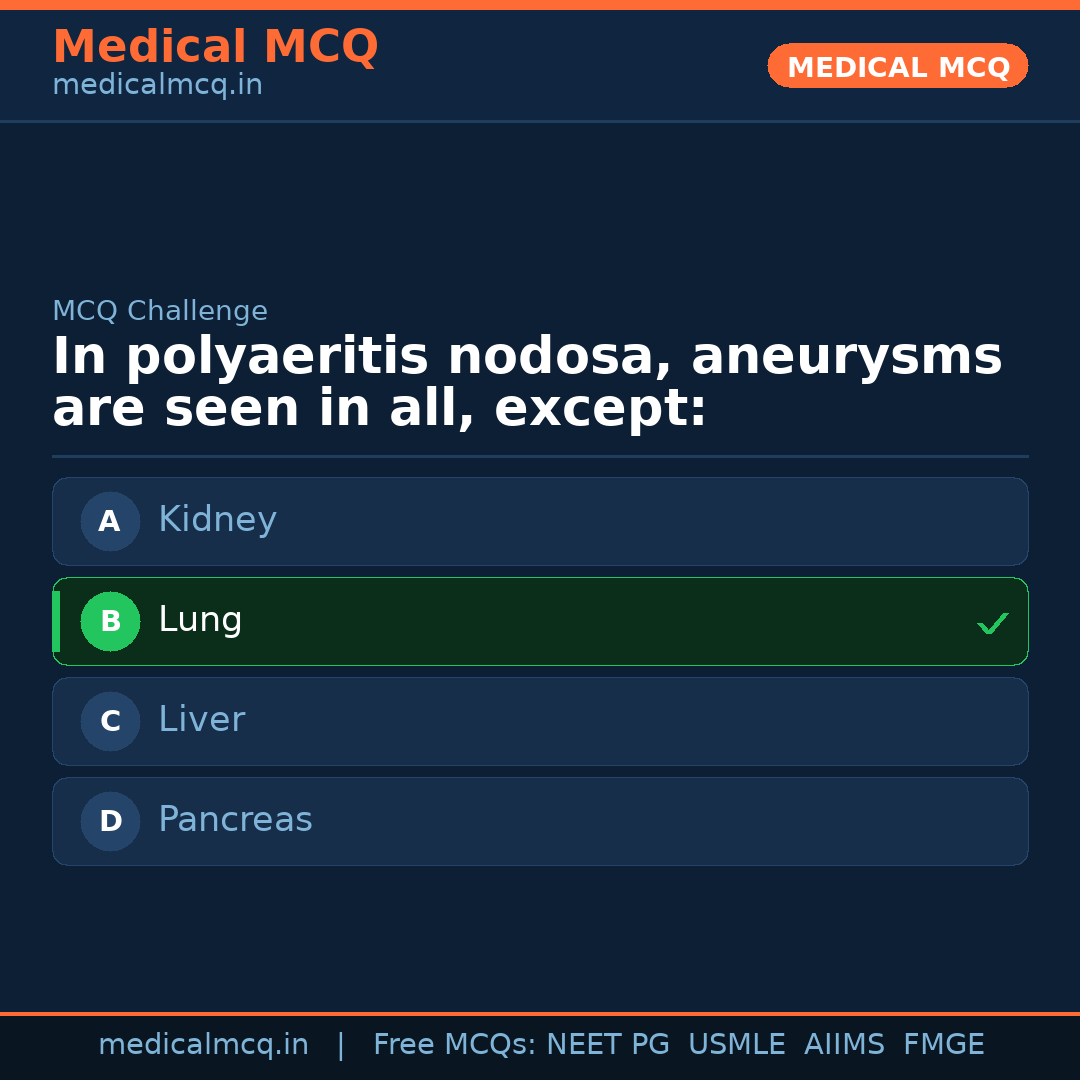1080x1080 pixels.
Task: Click the green checkmark on option B
Action: [x=993, y=623]
